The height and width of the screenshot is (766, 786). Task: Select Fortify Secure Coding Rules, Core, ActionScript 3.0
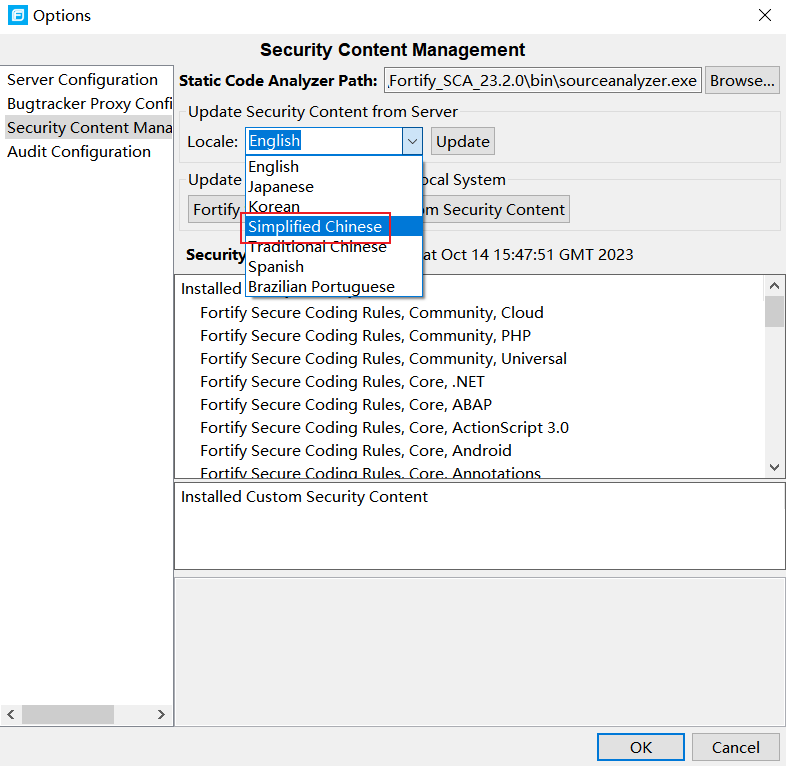point(384,428)
